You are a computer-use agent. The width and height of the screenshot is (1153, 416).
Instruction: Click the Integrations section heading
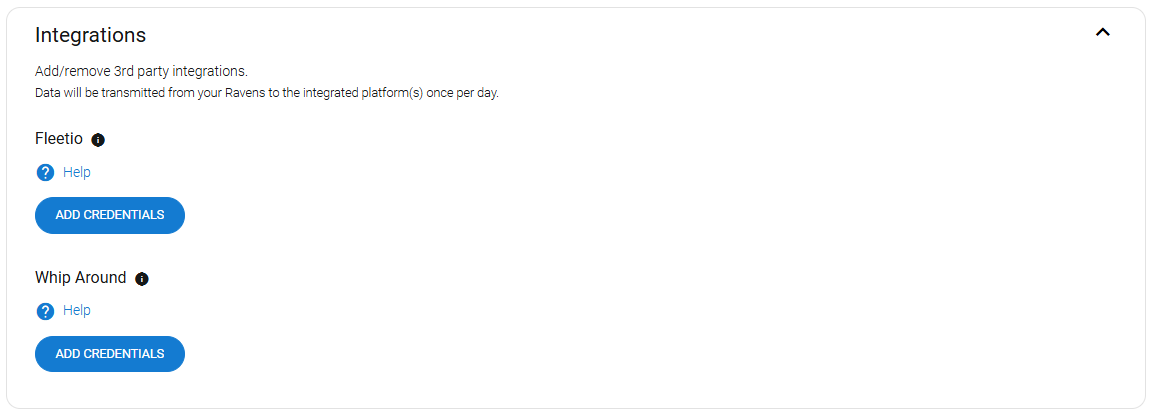pyautogui.click(x=90, y=35)
